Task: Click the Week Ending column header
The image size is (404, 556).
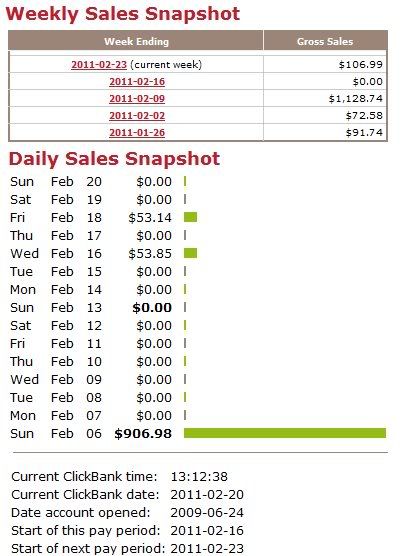Action: (136, 41)
